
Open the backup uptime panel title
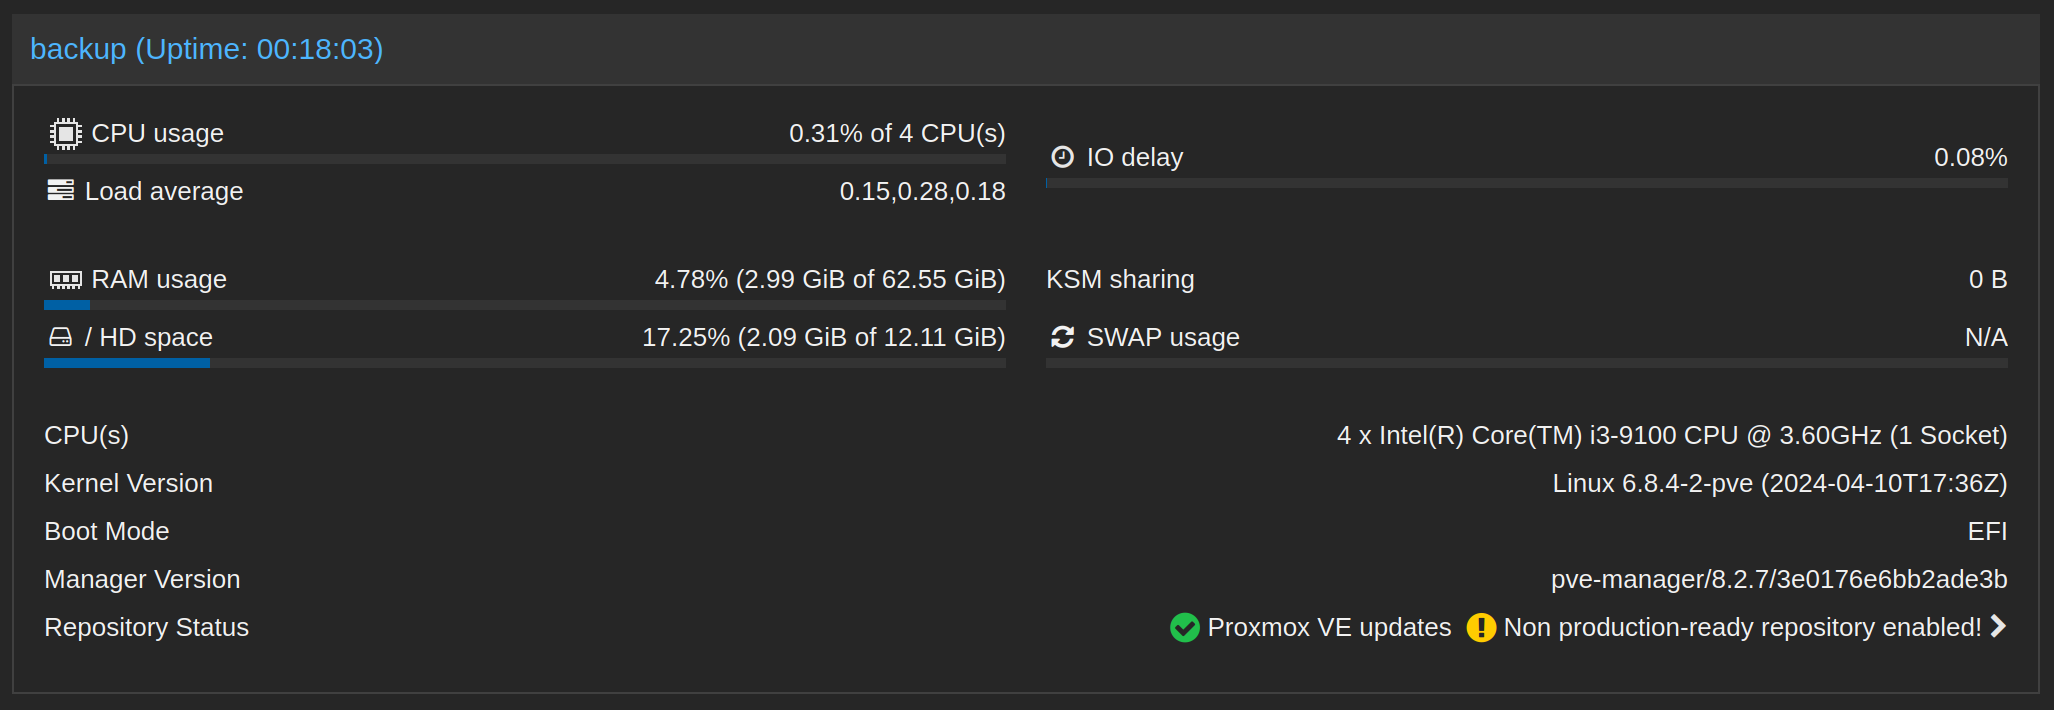pos(207,48)
